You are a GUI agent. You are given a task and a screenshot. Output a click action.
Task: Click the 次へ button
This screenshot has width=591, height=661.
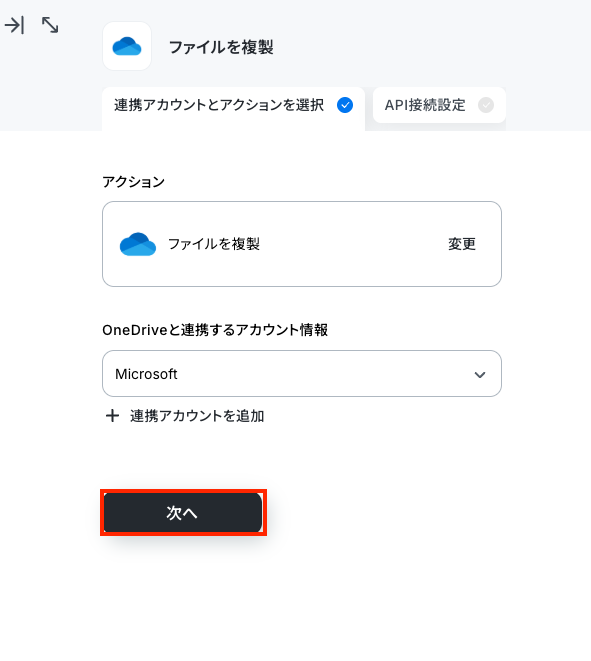tap(183, 513)
